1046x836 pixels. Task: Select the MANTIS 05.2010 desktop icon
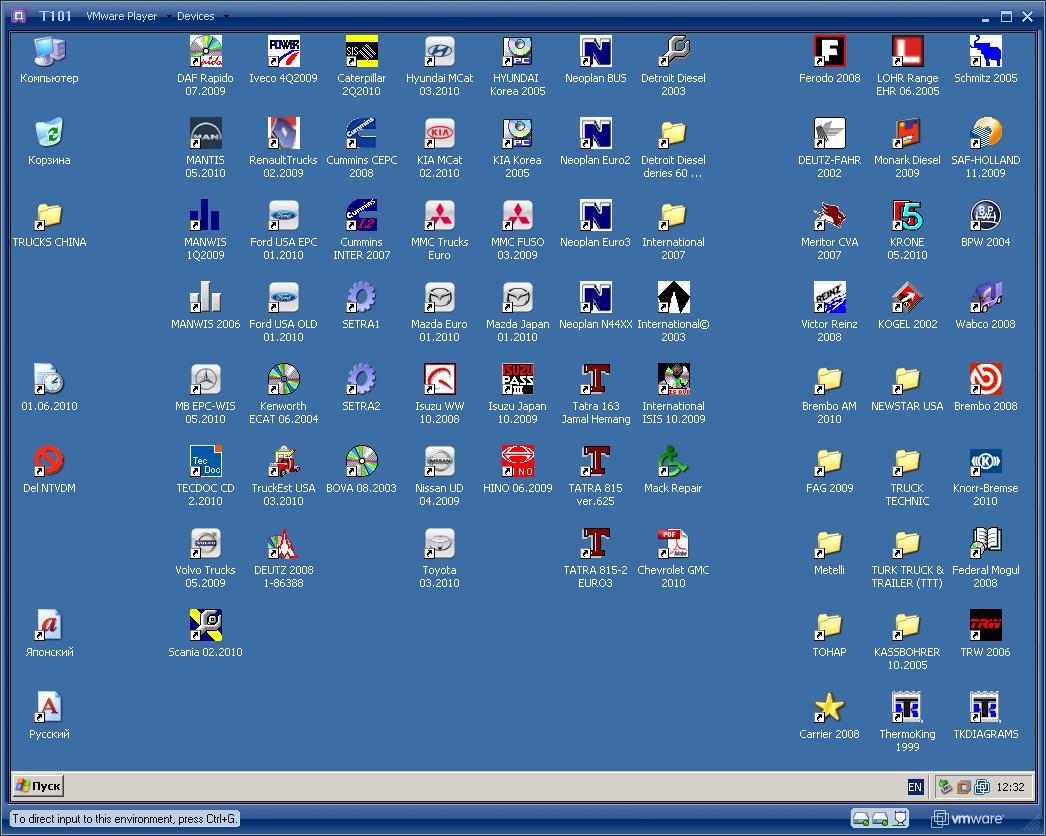206,134
